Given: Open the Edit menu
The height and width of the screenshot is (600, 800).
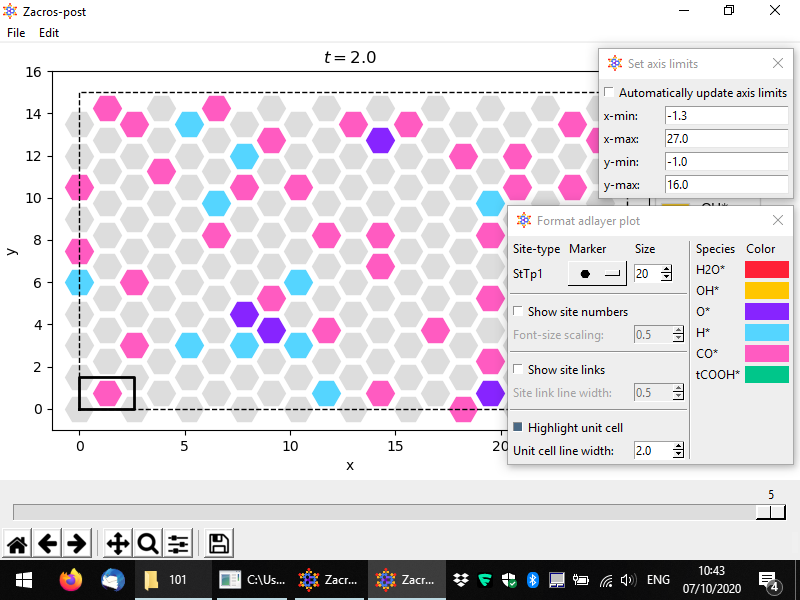Looking at the screenshot, I should [49, 33].
